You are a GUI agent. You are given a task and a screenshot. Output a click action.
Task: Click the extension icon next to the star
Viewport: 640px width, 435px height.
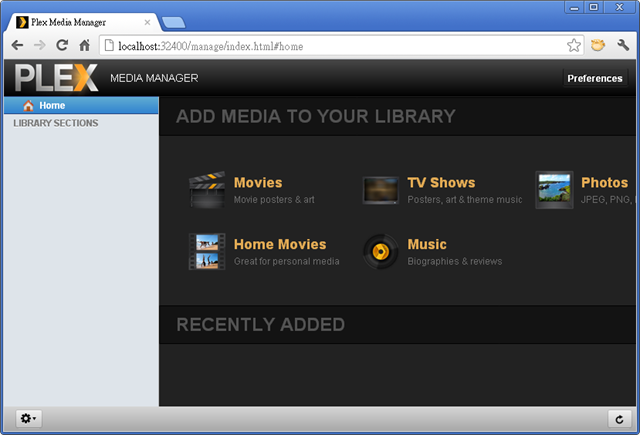[598, 45]
